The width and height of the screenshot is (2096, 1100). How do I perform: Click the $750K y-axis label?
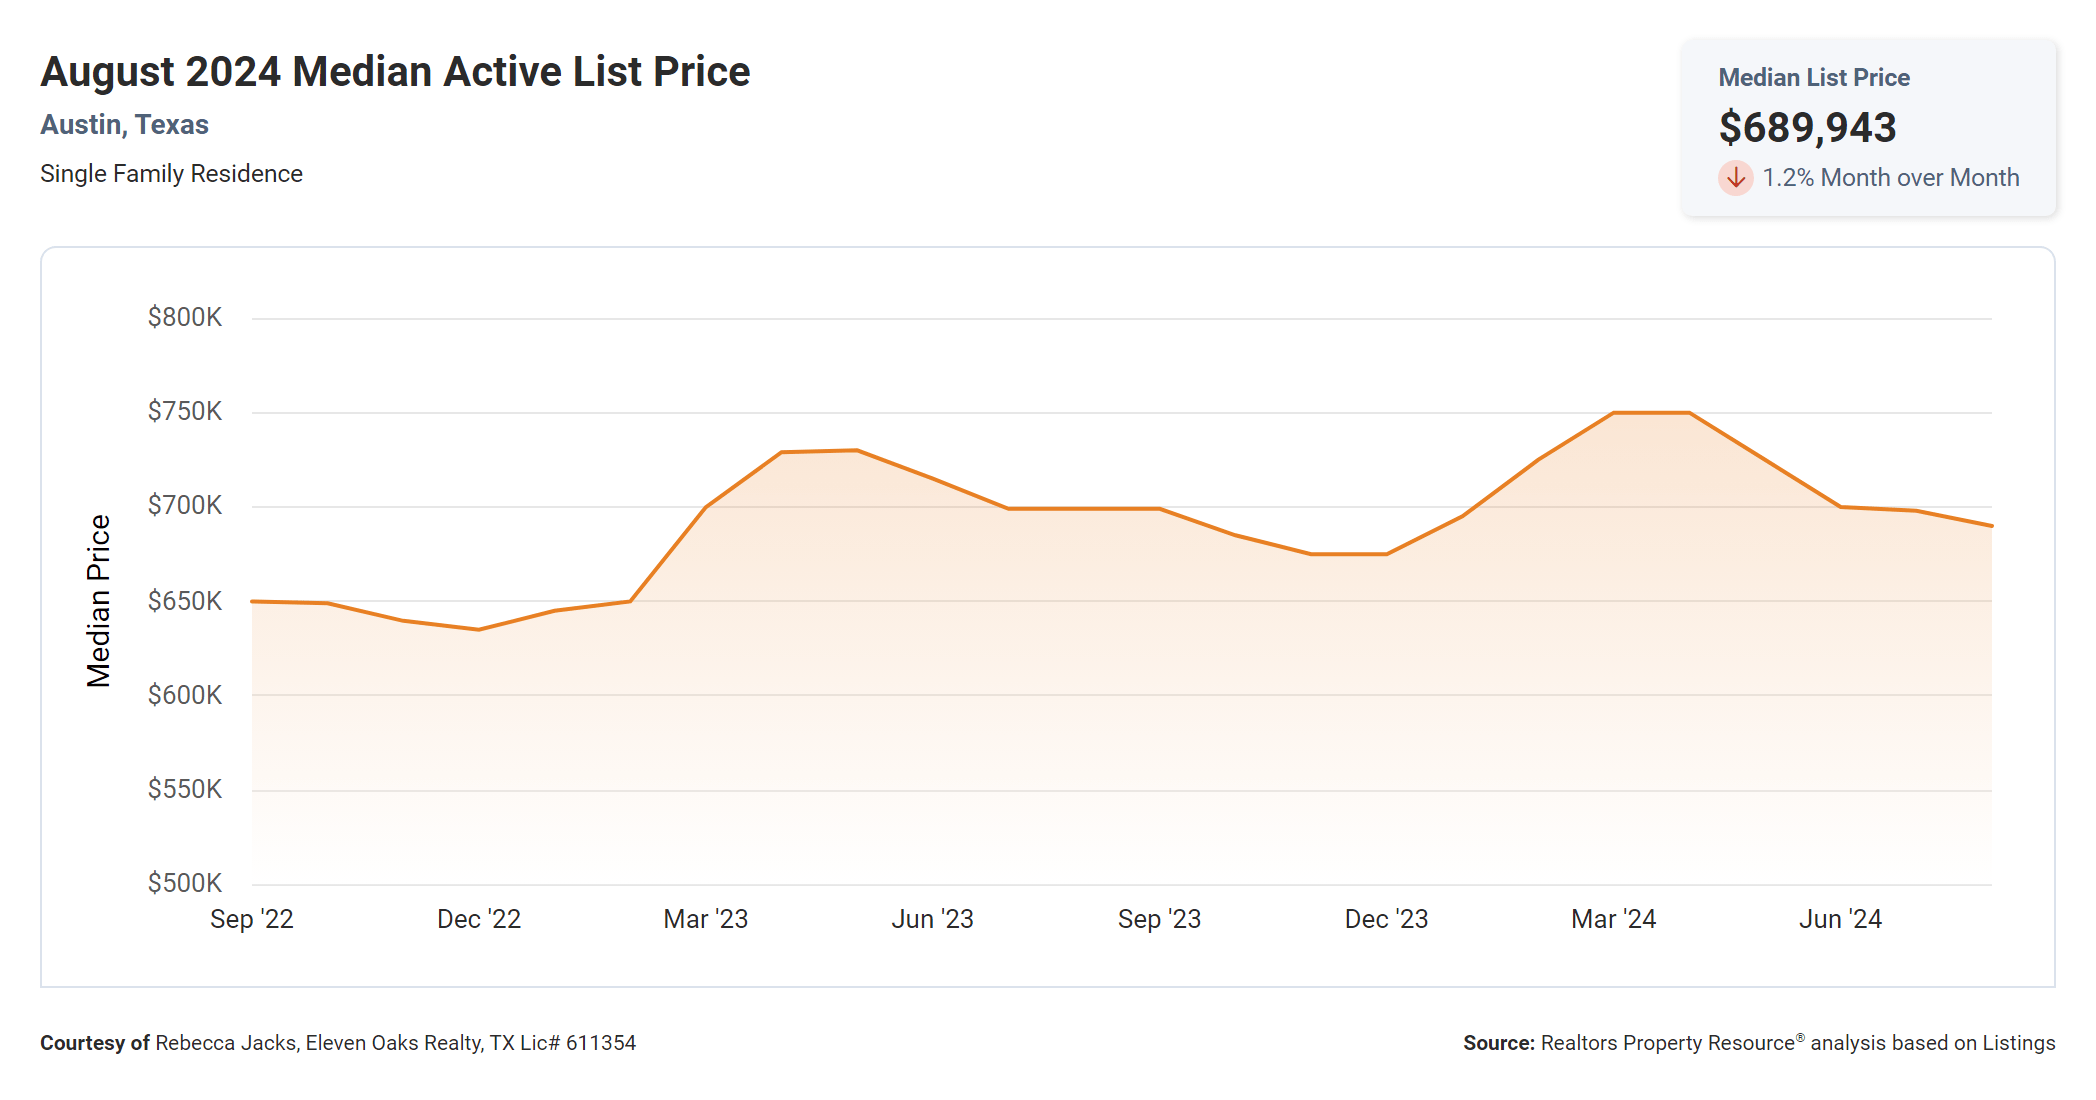click(185, 412)
